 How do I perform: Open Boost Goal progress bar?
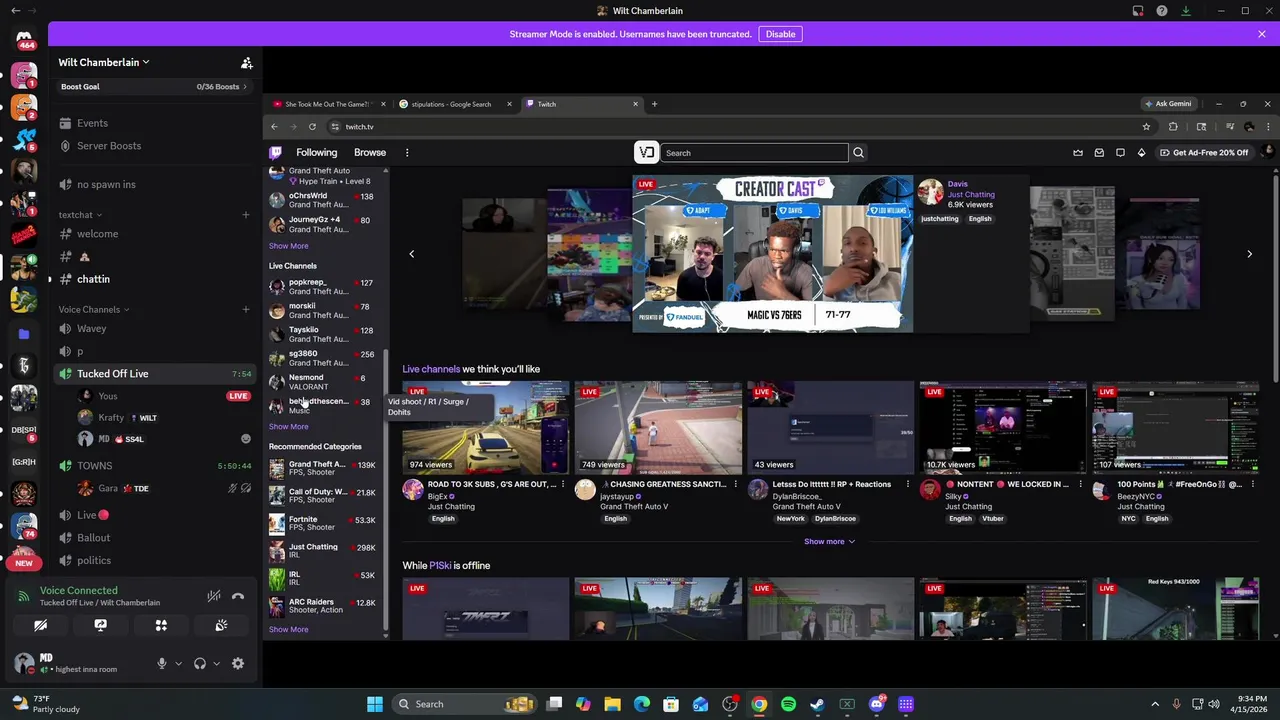click(x=154, y=87)
